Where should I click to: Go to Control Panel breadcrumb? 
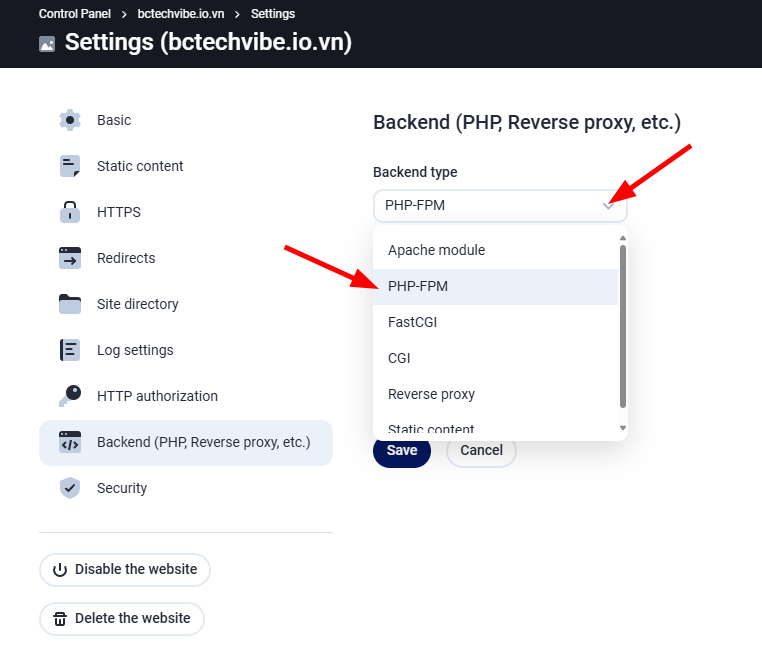coord(75,14)
